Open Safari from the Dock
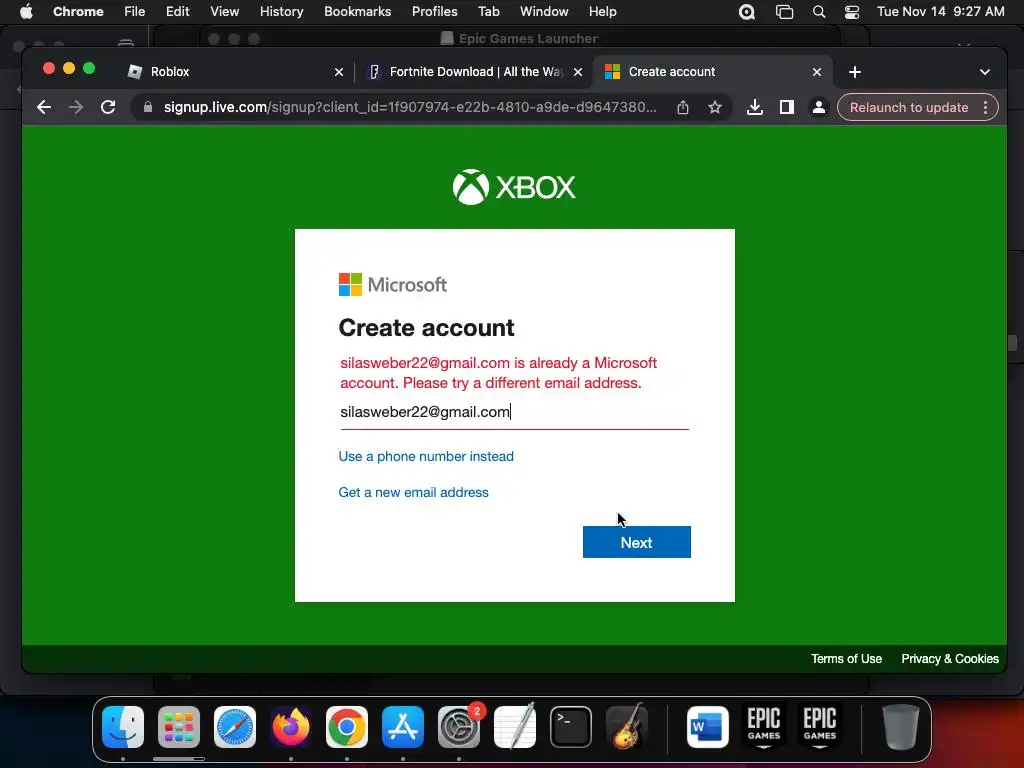 tap(235, 727)
